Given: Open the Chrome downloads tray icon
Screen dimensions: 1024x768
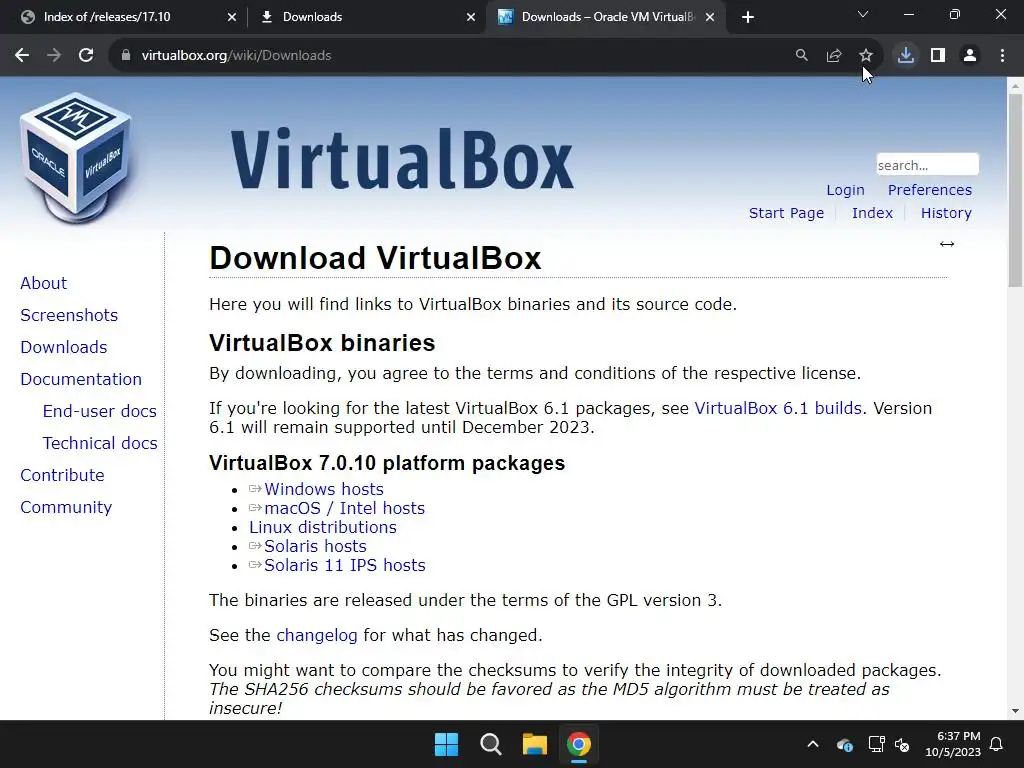Looking at the screenshot, I should tap(906, 56).
